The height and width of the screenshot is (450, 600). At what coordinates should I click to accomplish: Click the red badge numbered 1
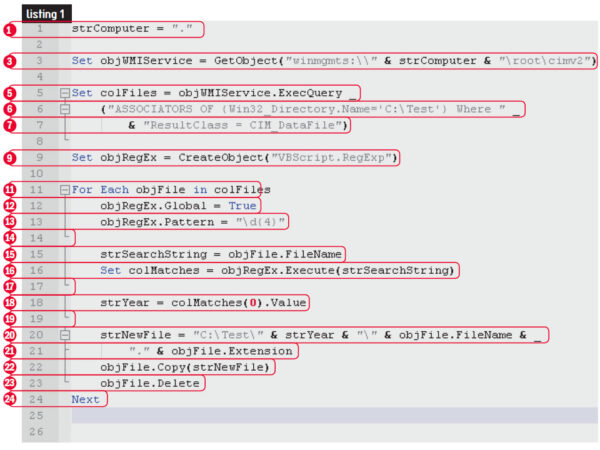(x=9, y=30)
